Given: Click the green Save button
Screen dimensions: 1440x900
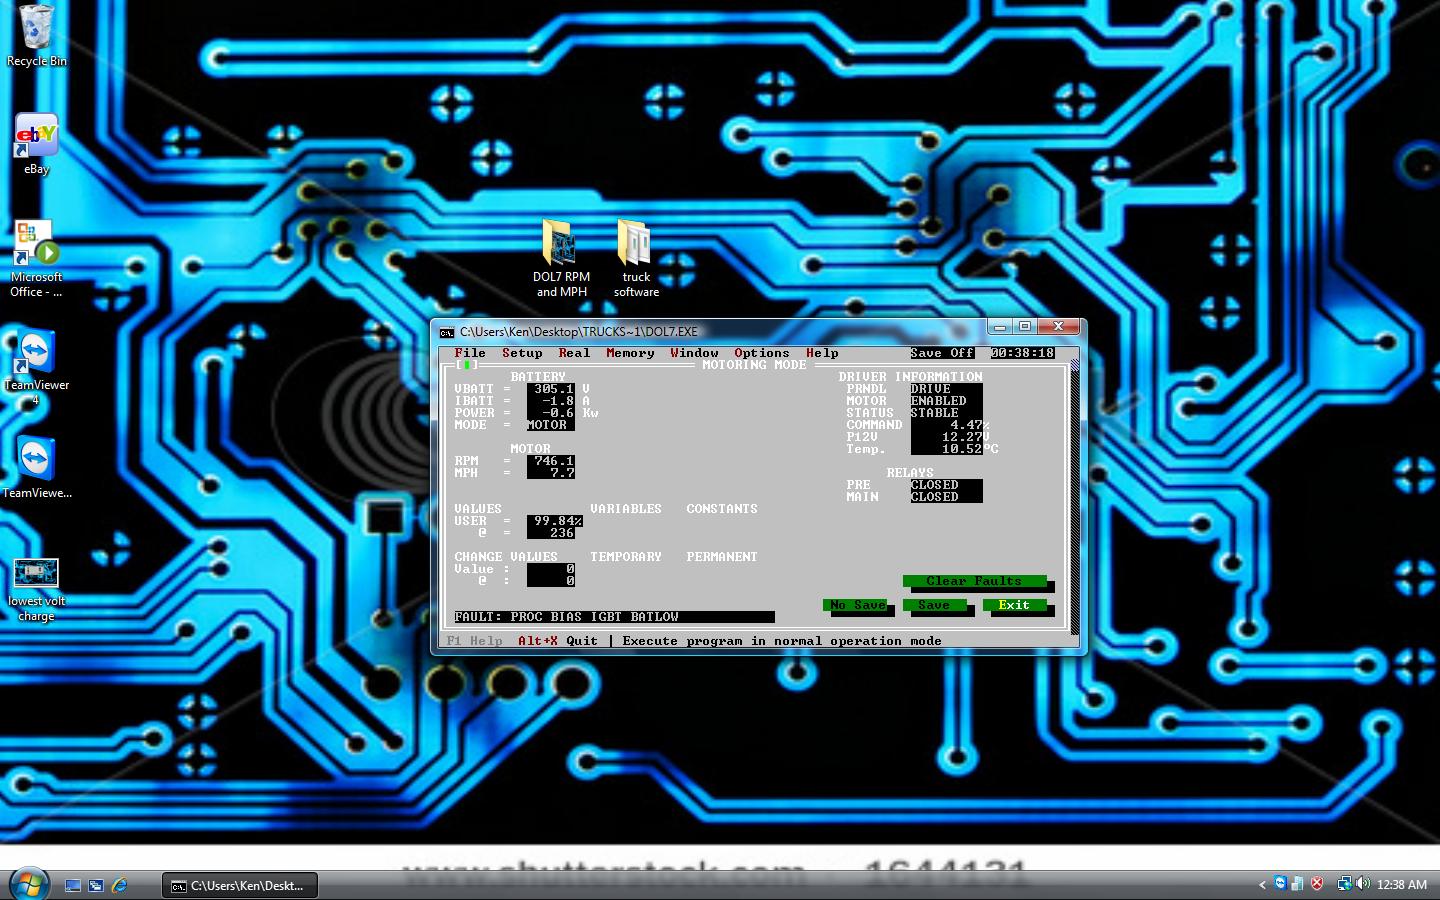Looking at the screenshot, I should click(934, 605).
